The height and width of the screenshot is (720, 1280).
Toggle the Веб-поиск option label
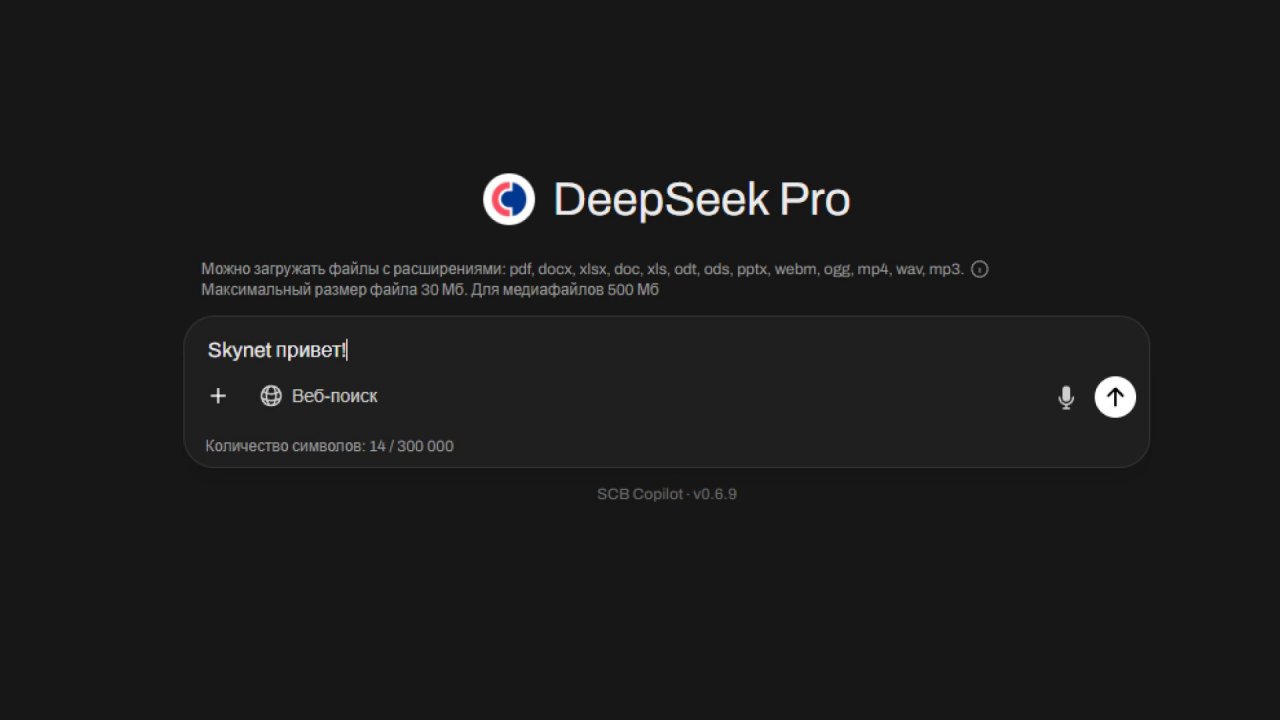coord(334,396)
